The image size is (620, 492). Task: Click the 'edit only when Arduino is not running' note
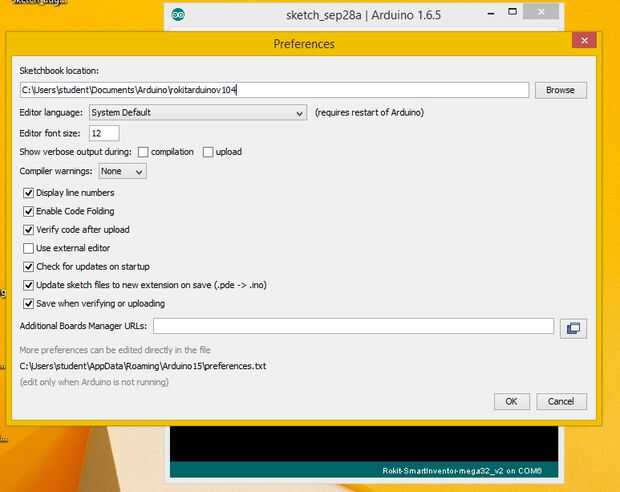tap(94, 382)
